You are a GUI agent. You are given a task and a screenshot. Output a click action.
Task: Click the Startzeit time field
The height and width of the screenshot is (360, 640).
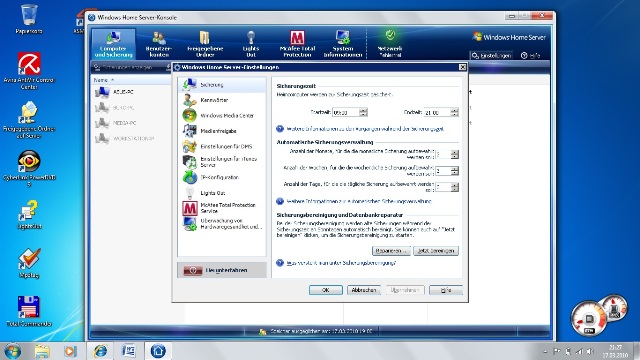tap(346, 112)
